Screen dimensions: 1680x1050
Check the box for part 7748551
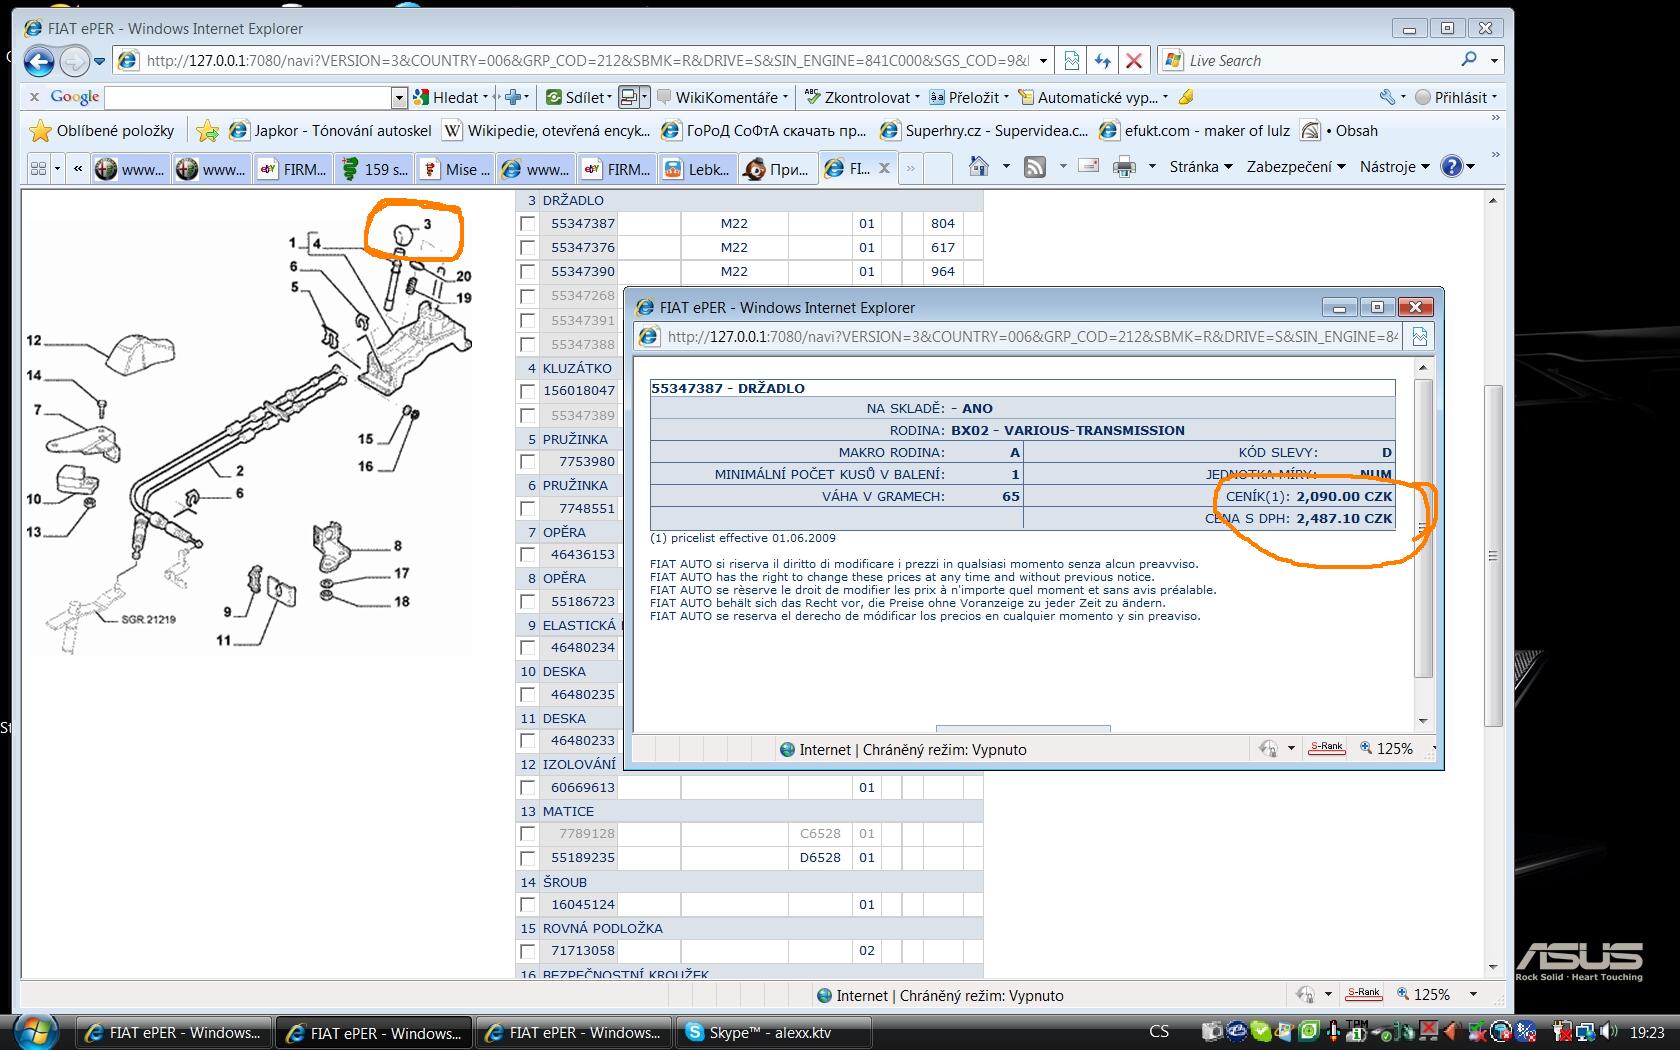(x=528, y=509)
